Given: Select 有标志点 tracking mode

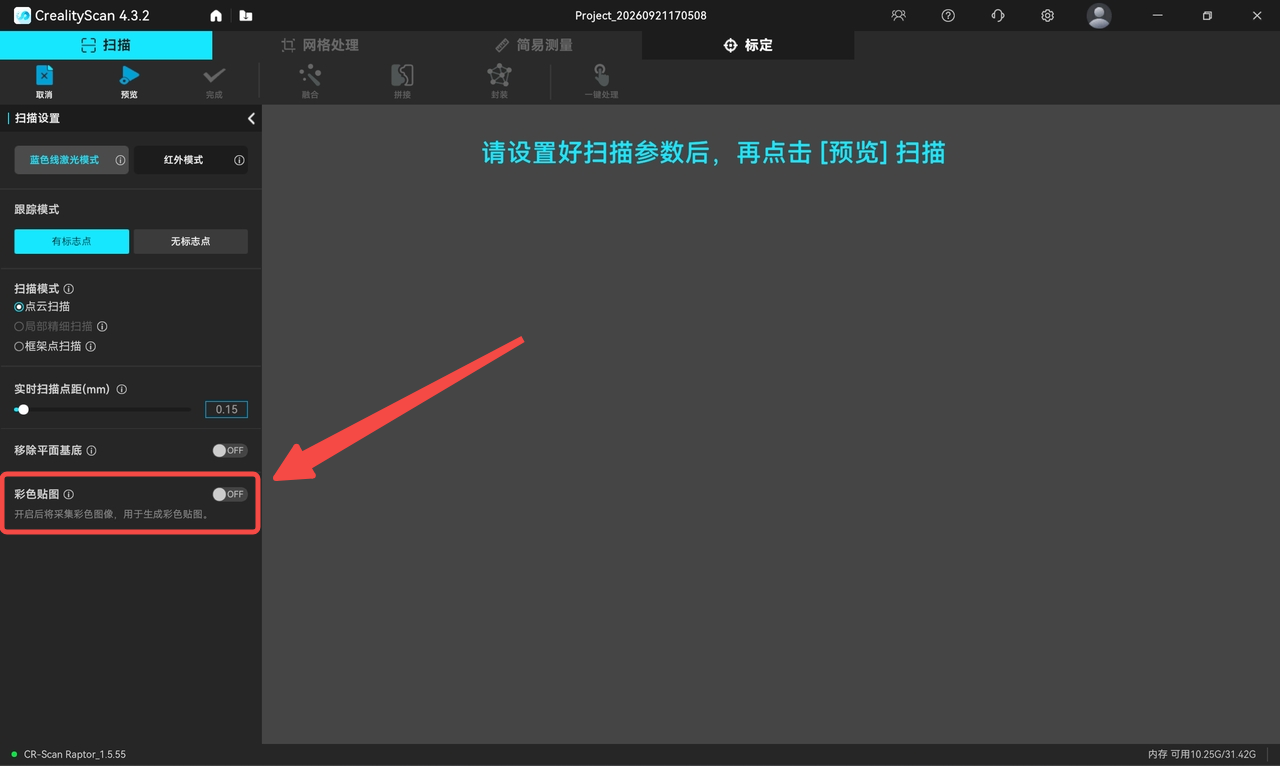Looking at the screenshot, I should [71, 241].
